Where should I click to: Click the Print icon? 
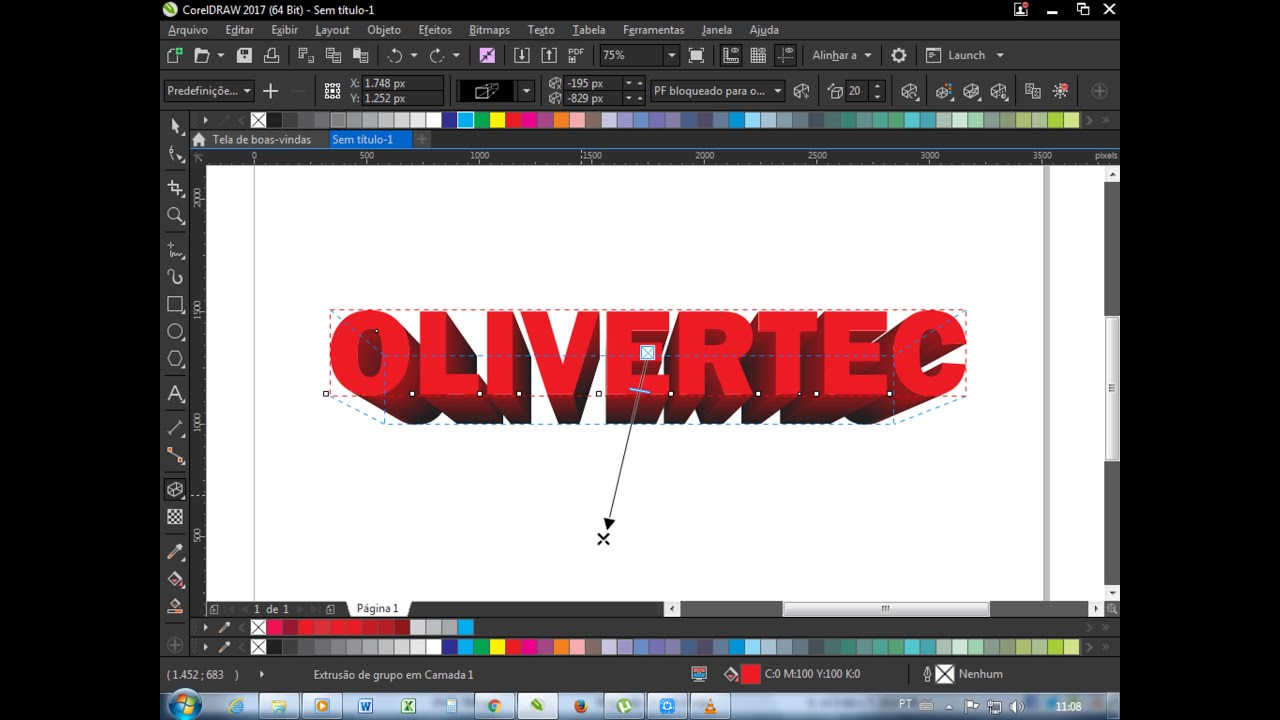(271, 56)
